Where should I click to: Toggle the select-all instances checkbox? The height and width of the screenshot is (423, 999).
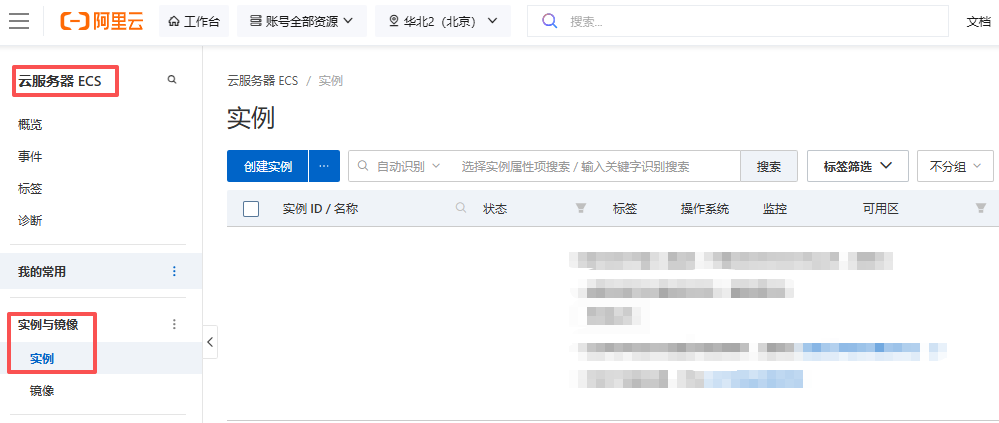click(251, 209)
